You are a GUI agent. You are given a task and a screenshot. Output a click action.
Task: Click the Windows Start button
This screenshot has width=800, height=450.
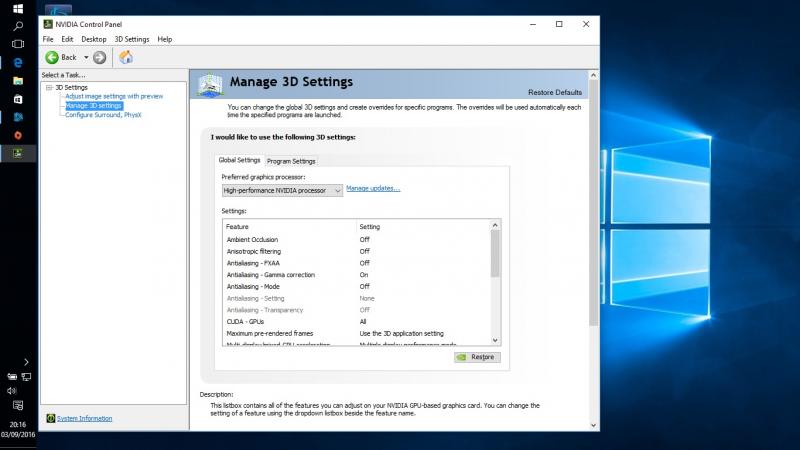click(18, 8)
